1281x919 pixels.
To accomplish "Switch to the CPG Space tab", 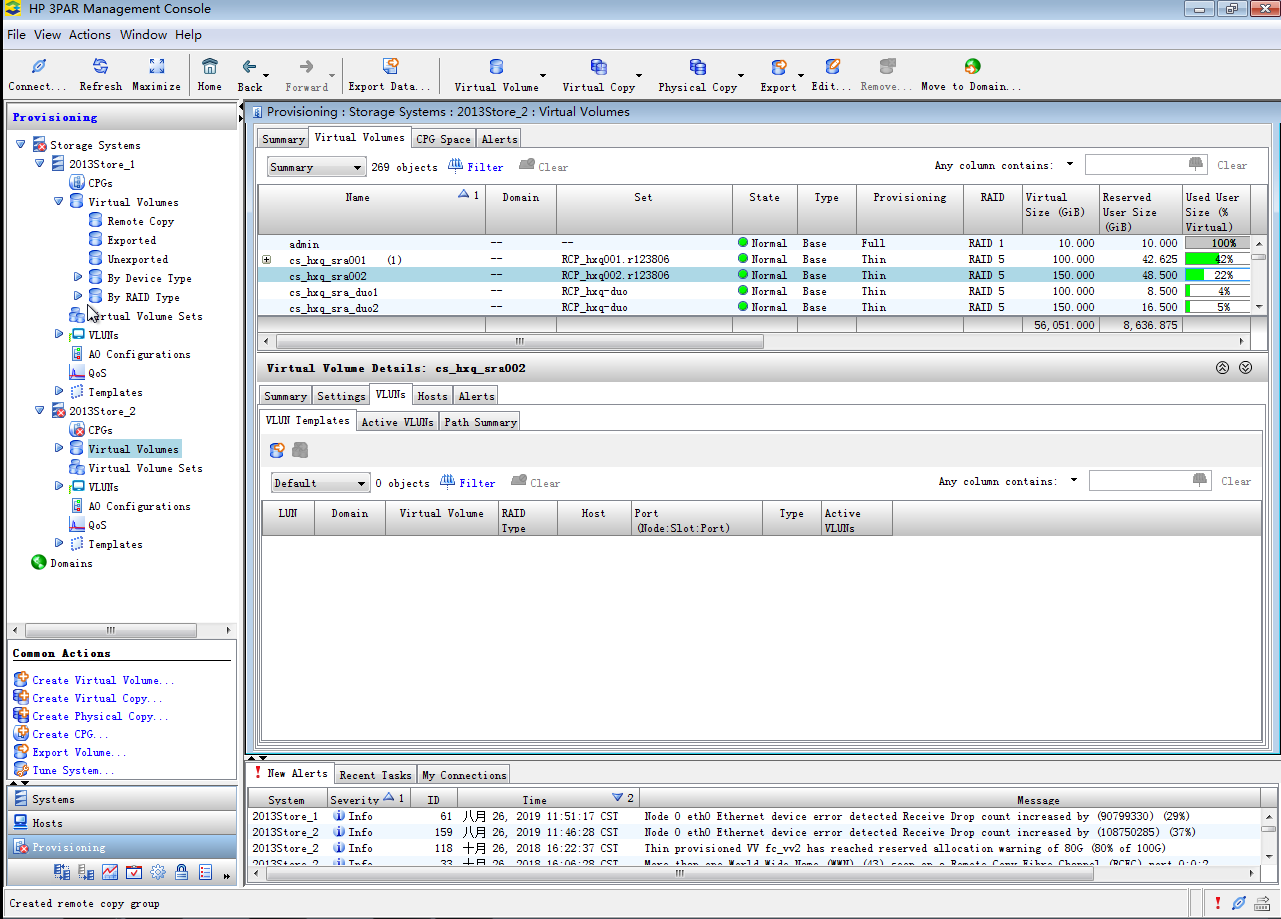I will (442, 139).
